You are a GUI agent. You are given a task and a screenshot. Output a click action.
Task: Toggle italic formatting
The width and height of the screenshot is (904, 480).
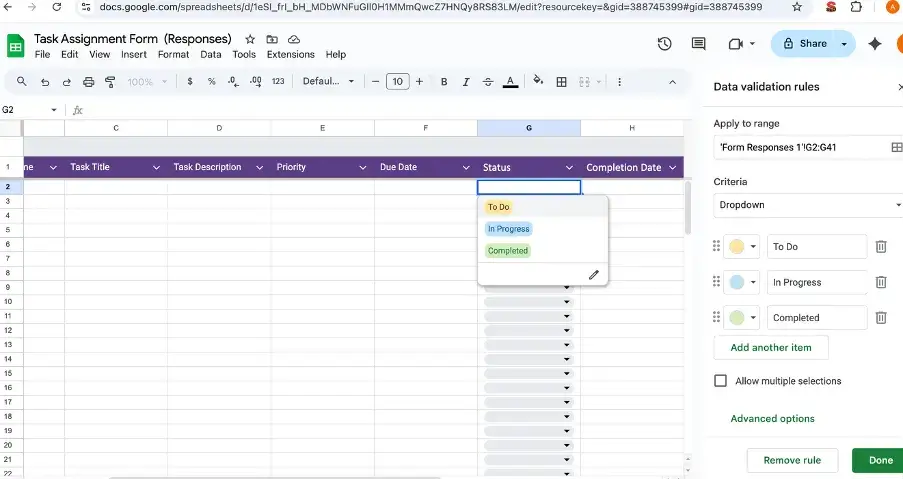(x=466, y=82)
